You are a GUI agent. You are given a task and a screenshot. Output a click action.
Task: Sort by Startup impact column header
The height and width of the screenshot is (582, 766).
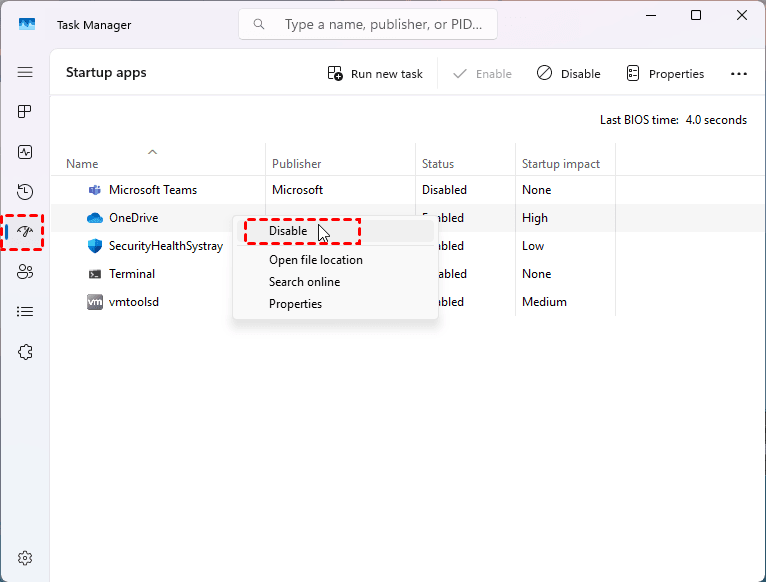[x=560, y=164]
